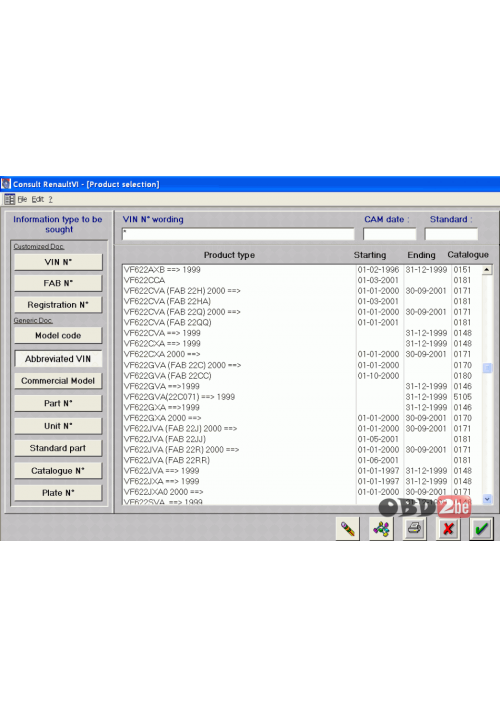Select row VF622JXA0 2000 ==>
500x717 pixels.
click(302, 492)
